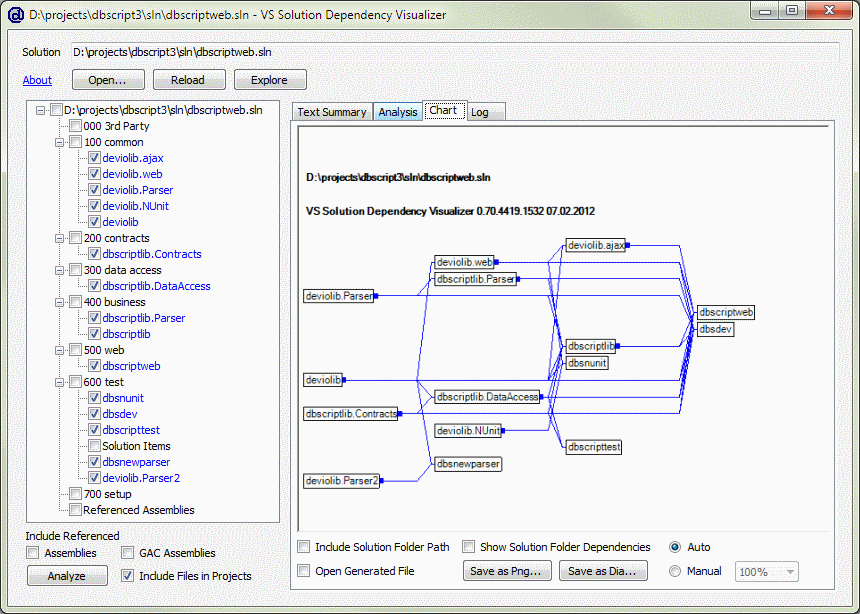Select the Manual radio button
The width and height of the screenshot is (860, 614).
[x=675, y=571]
